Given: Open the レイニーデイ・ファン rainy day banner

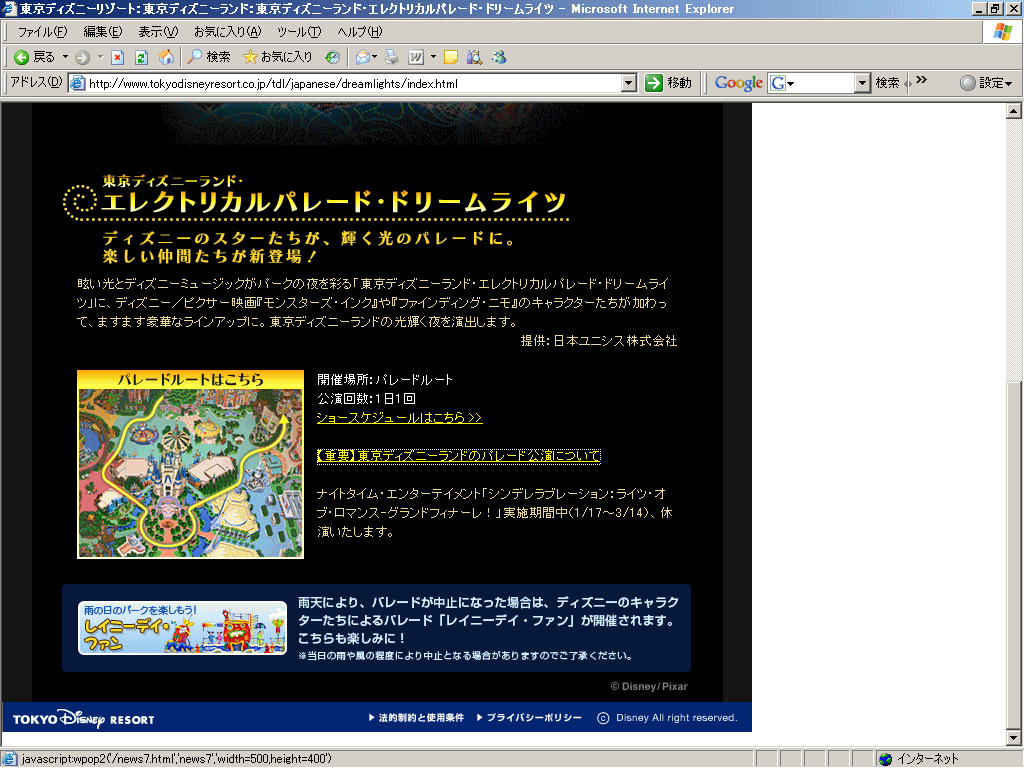Looking at the screenshot, I should 182,628.
